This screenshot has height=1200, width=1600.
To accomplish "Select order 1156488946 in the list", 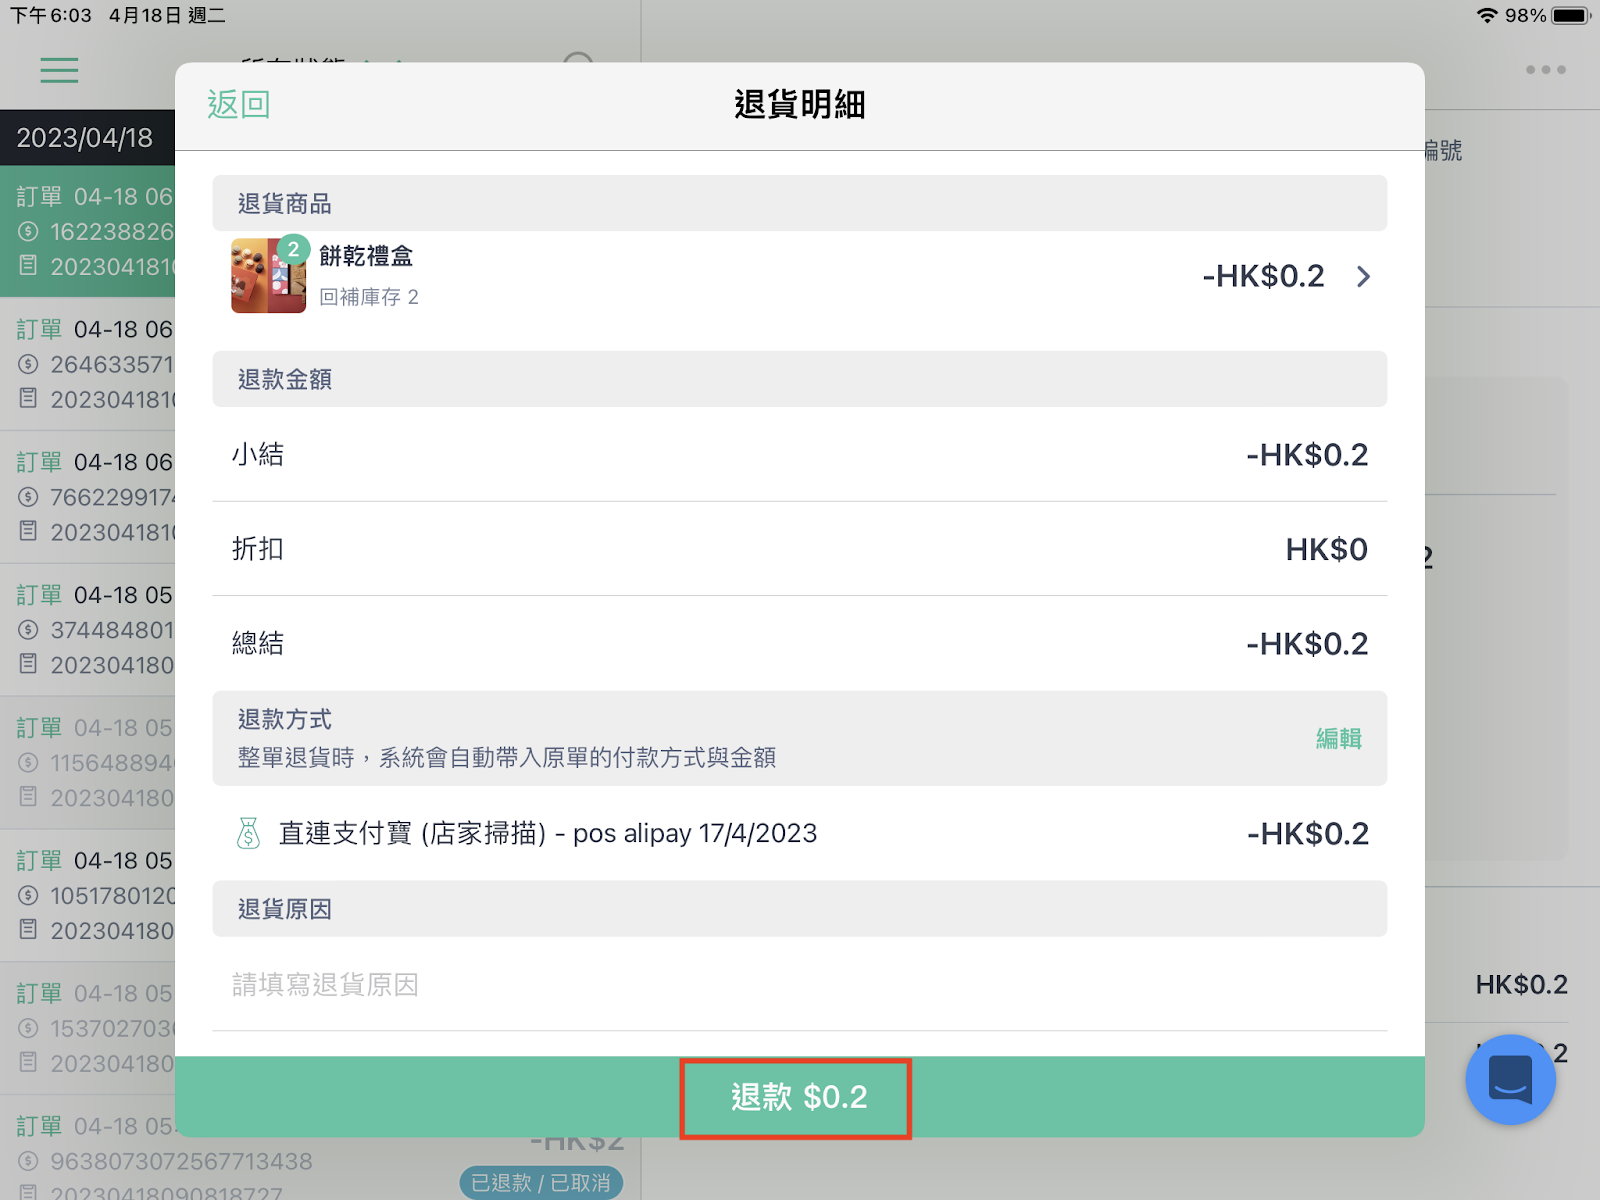I will [x=87, y=763].
